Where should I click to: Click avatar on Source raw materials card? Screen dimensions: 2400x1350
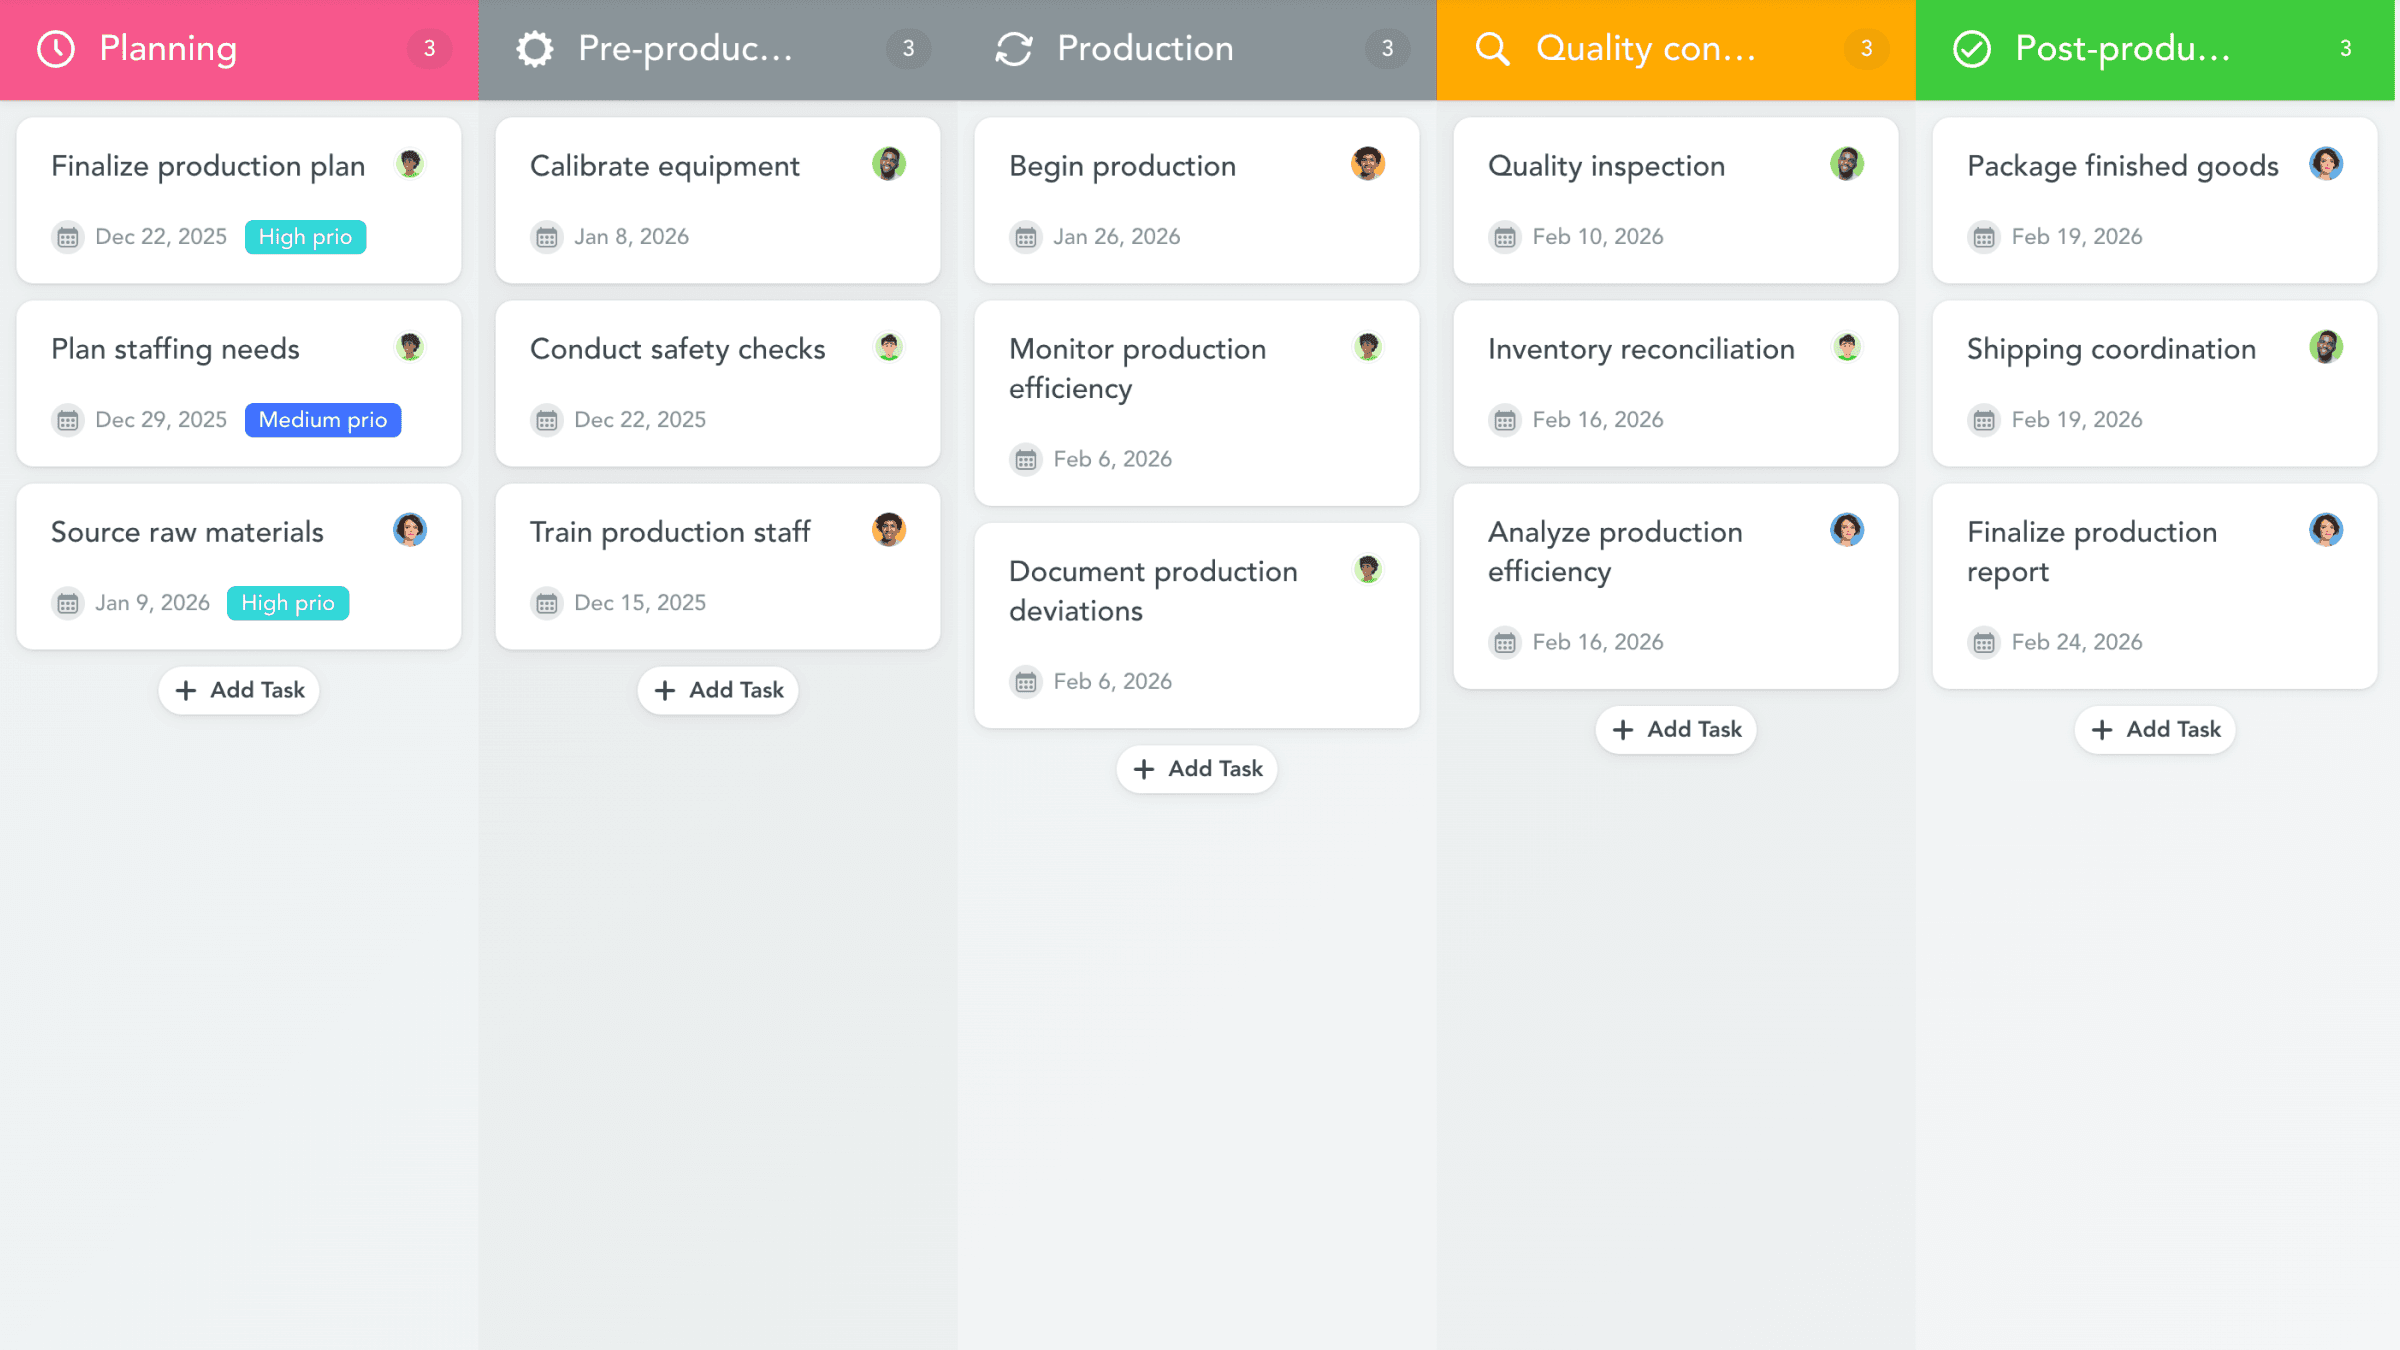pyautogui.click(x=409, y=530)
